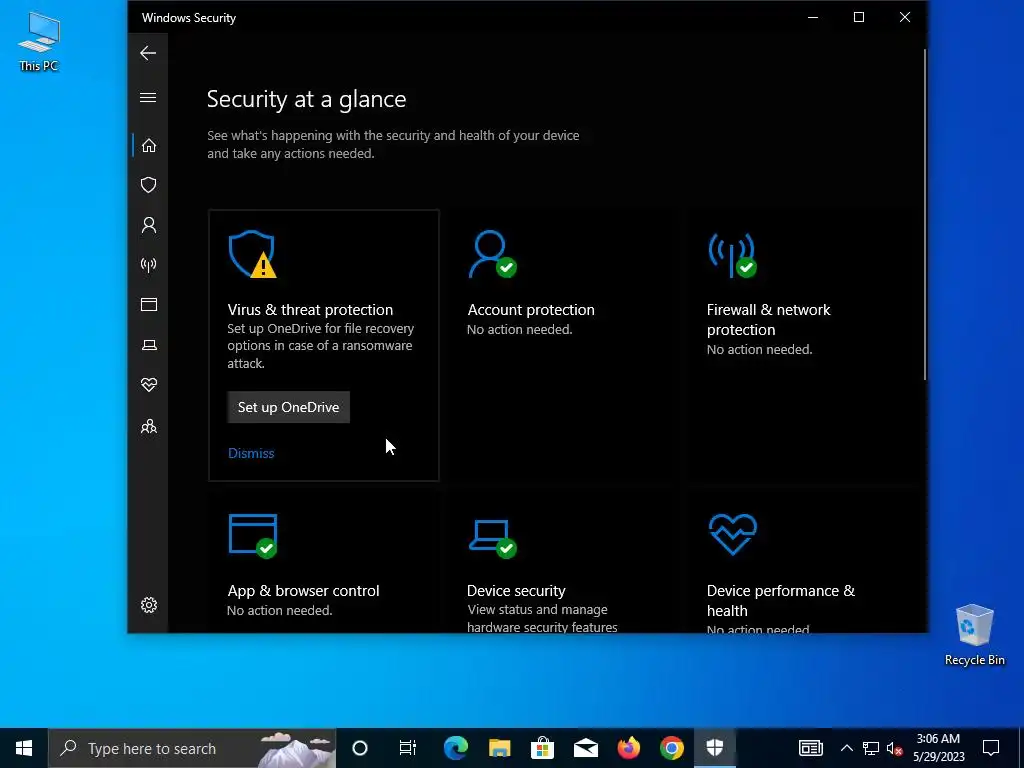1024x768 pixels.
Task: Open Firewall & network protection heading
Action: (x=769, y=319)
